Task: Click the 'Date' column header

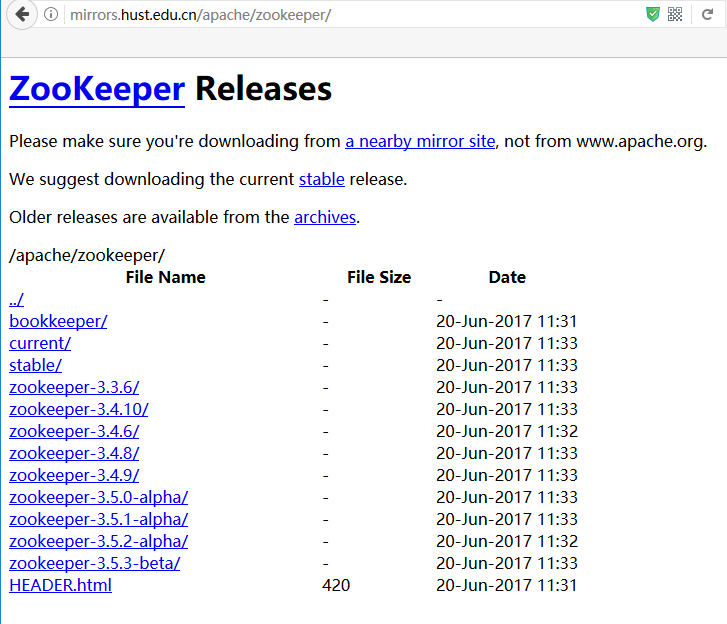Action: pos(507,277)
